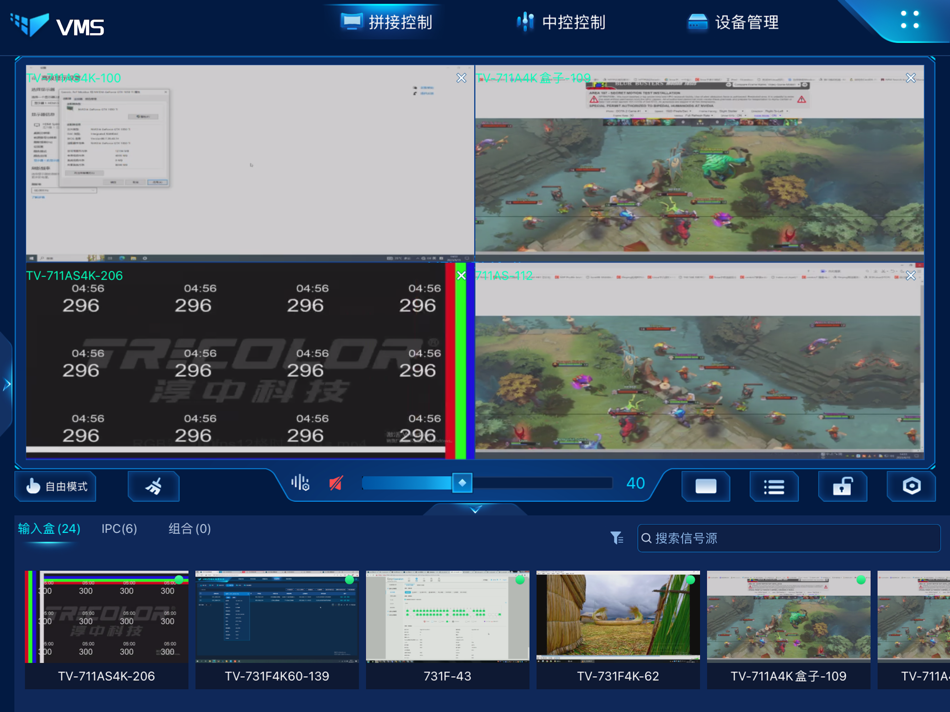Clear the wall with the broom icon

[153, 486]
